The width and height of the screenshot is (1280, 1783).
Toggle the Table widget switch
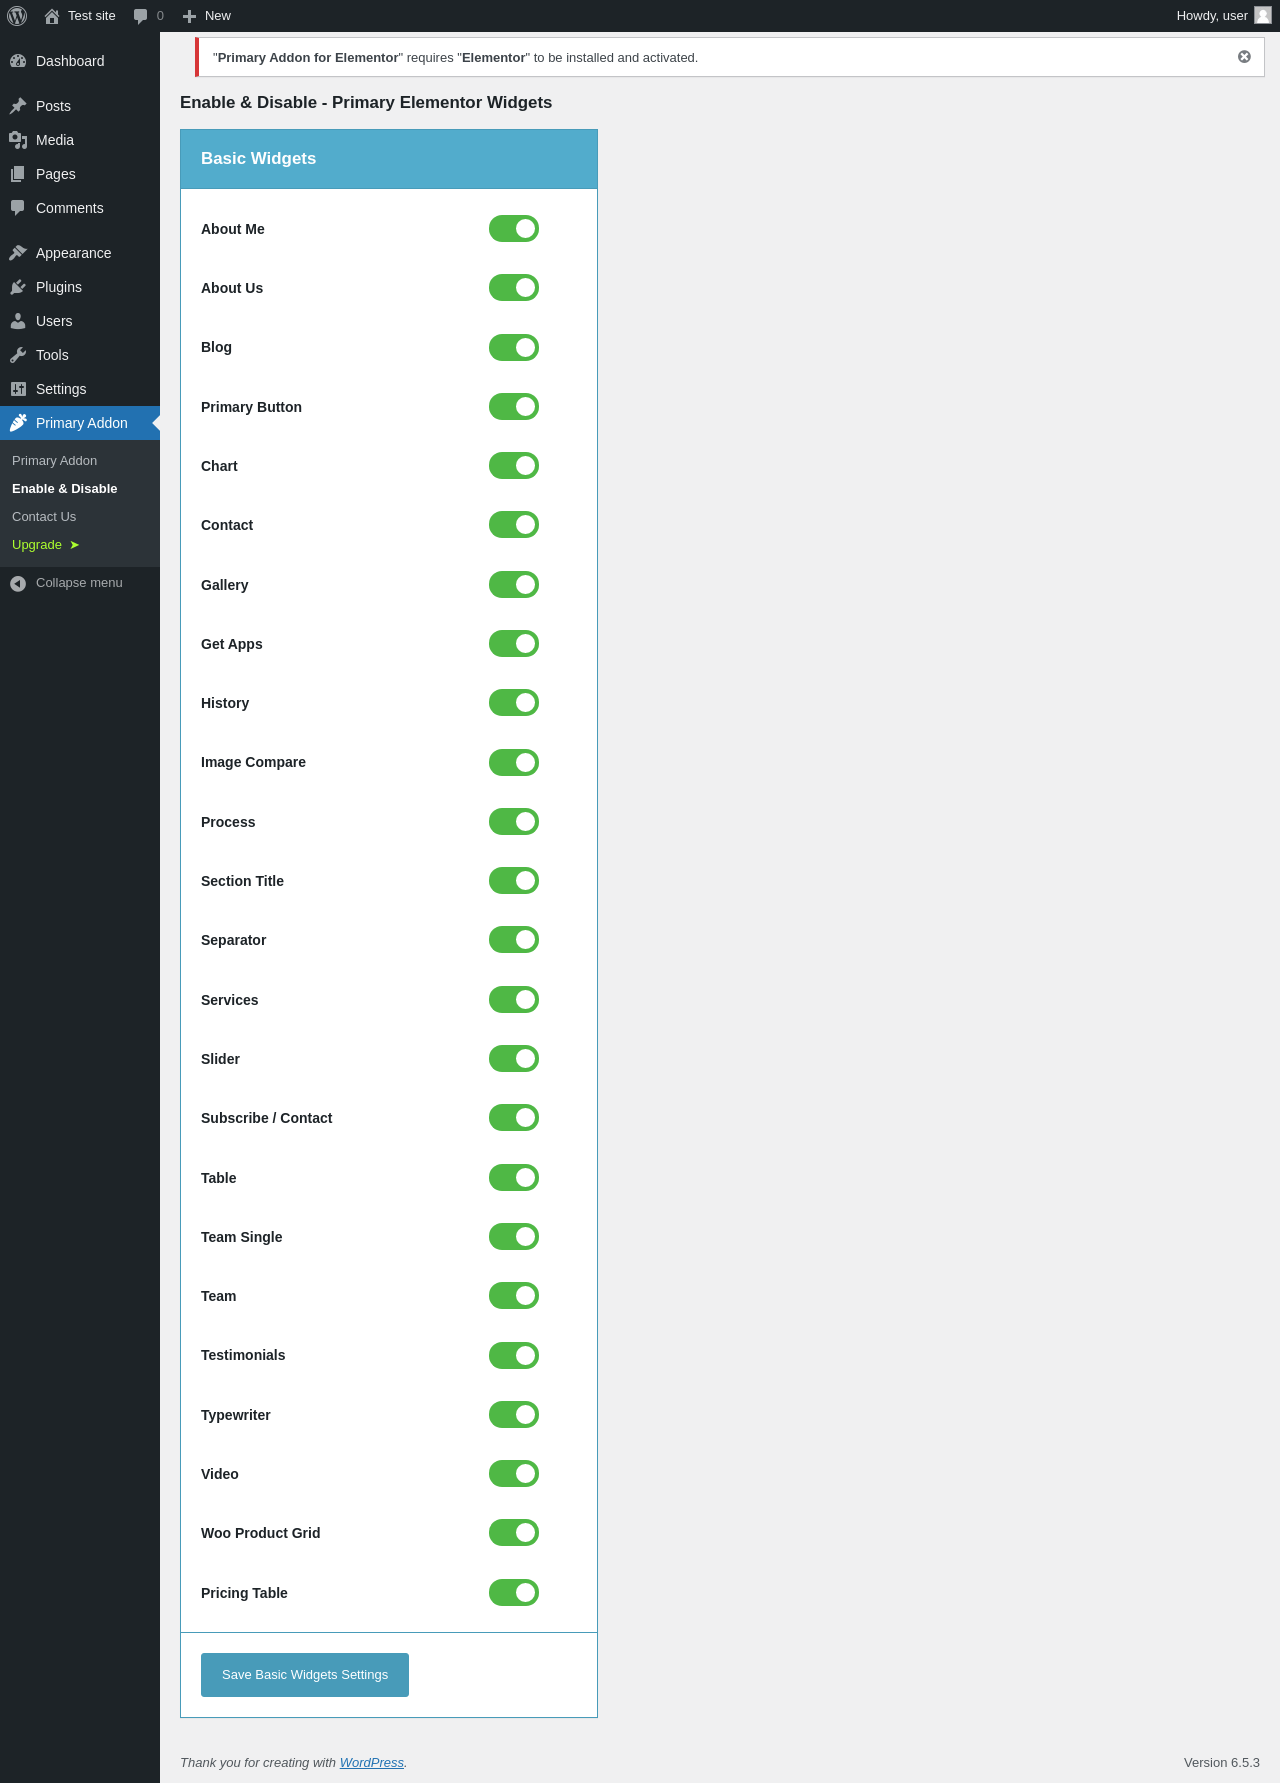point(514,1178)
